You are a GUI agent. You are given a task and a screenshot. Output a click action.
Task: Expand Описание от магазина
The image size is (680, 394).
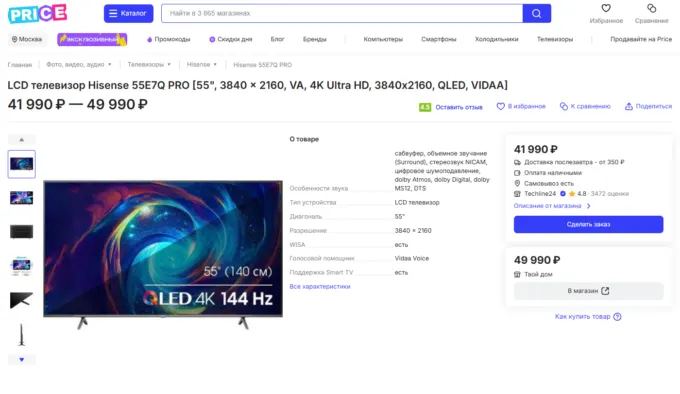[552, 206]
